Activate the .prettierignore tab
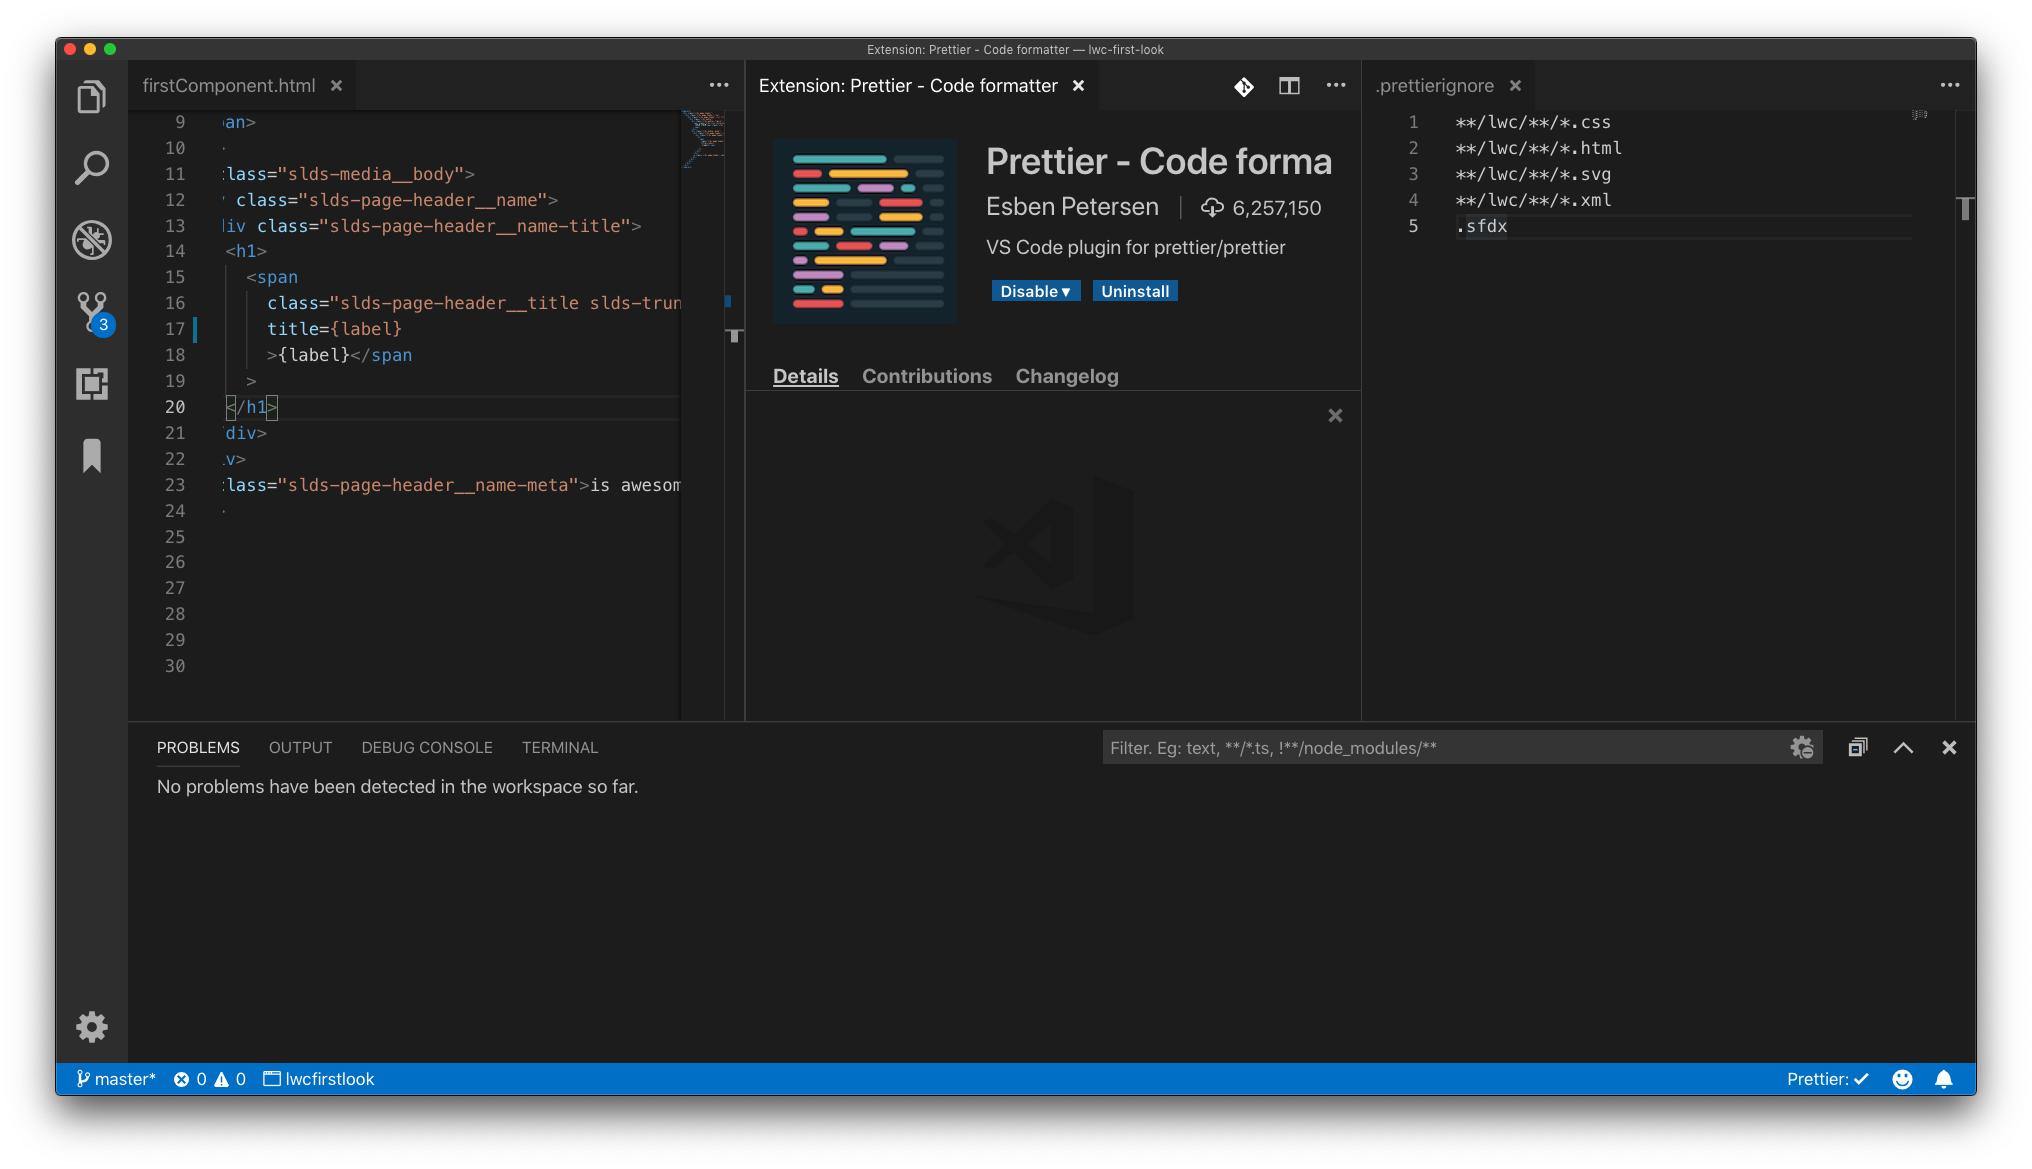The height and width of the screenshot is (1169, 2032). click(x=1435, y=86)
